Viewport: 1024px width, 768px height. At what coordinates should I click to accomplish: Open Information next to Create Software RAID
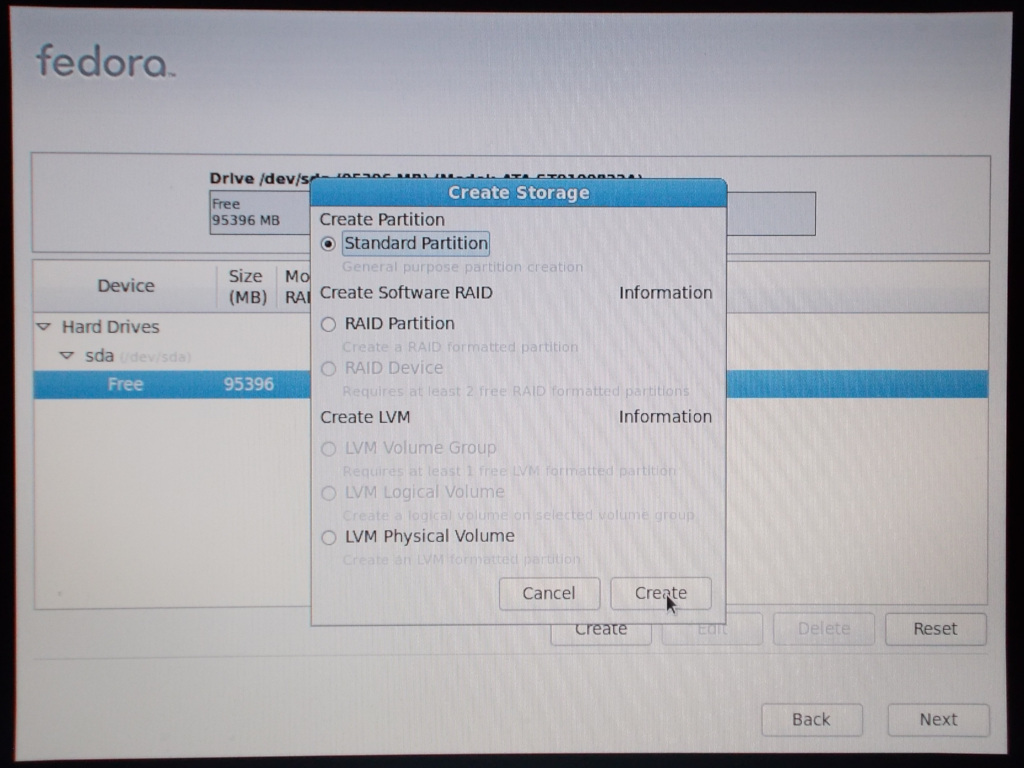tap(665, 293)
